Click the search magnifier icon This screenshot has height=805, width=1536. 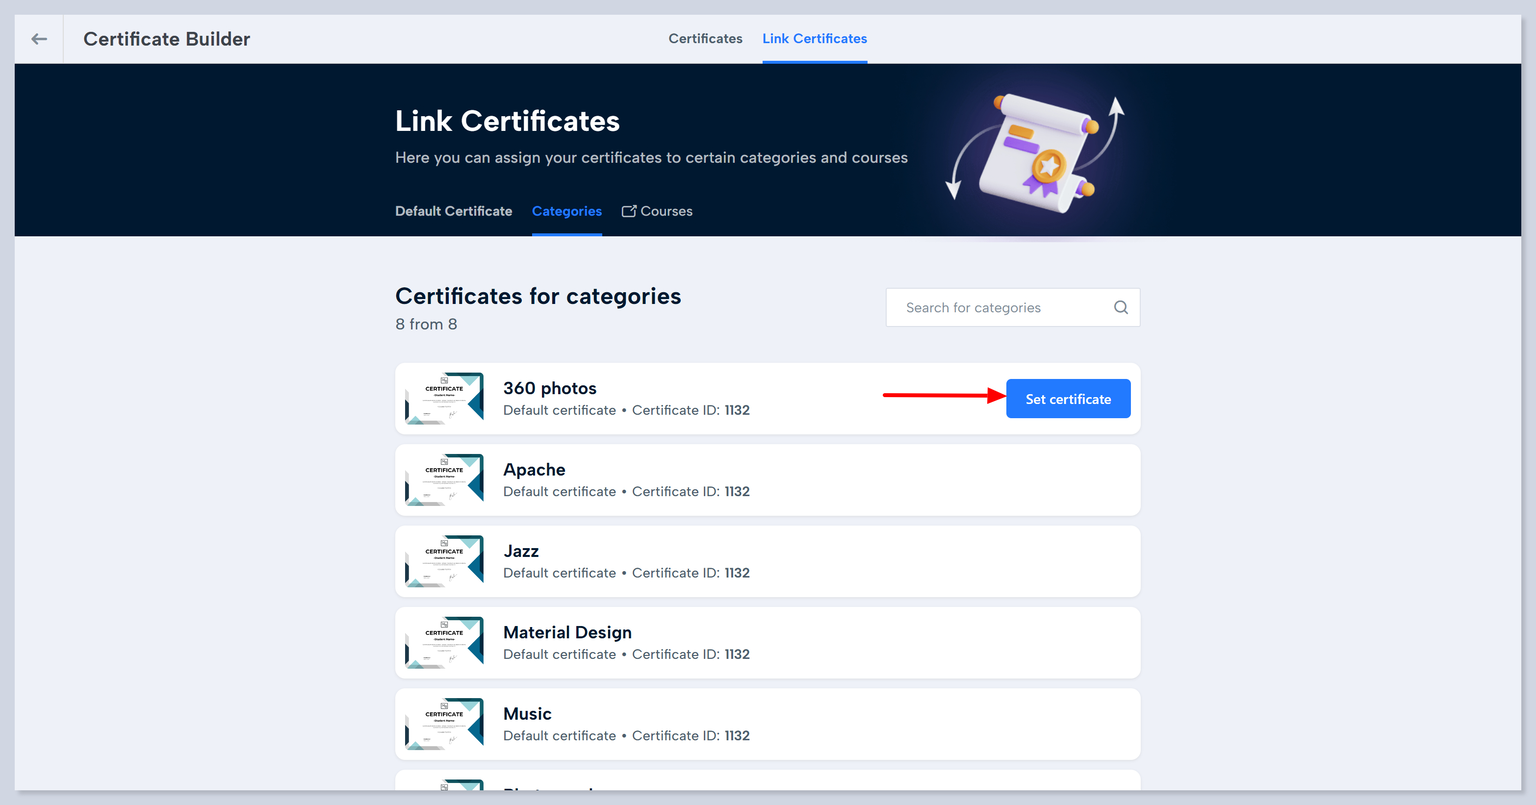pos(1121,308)
